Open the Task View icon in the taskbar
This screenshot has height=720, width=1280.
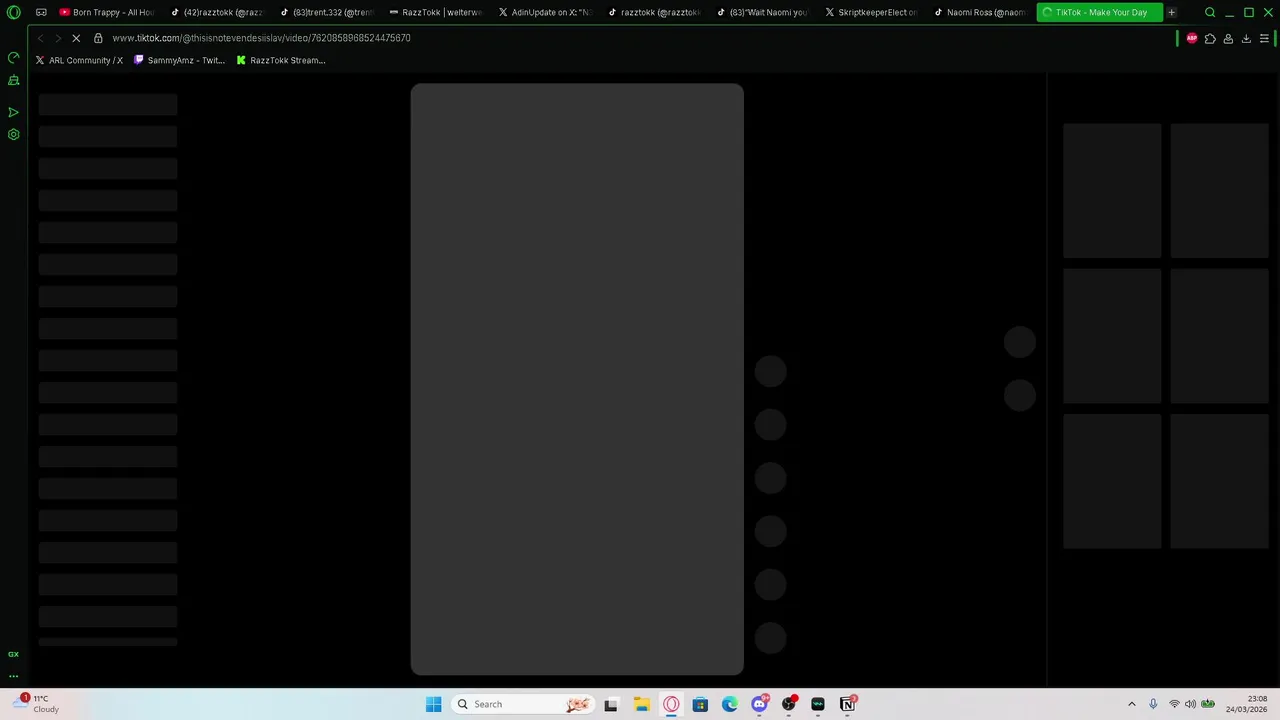tap(611, 704)
